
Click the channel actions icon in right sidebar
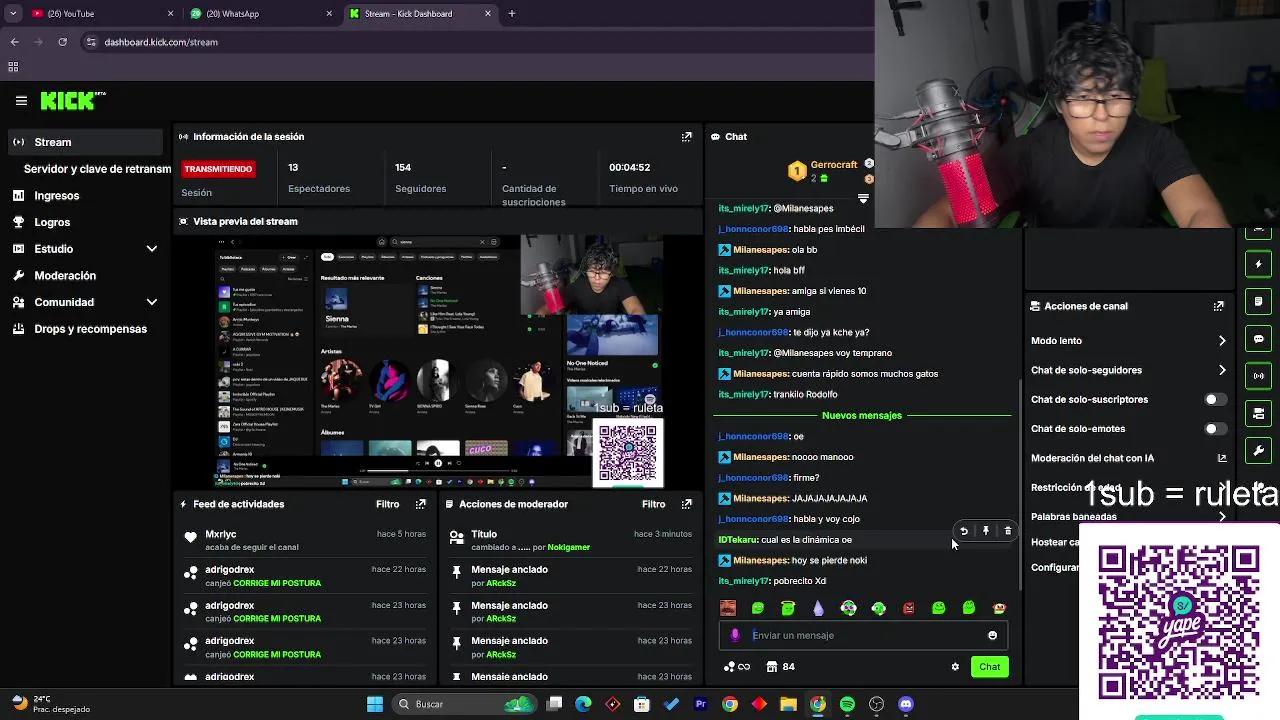pos(1259,413)
